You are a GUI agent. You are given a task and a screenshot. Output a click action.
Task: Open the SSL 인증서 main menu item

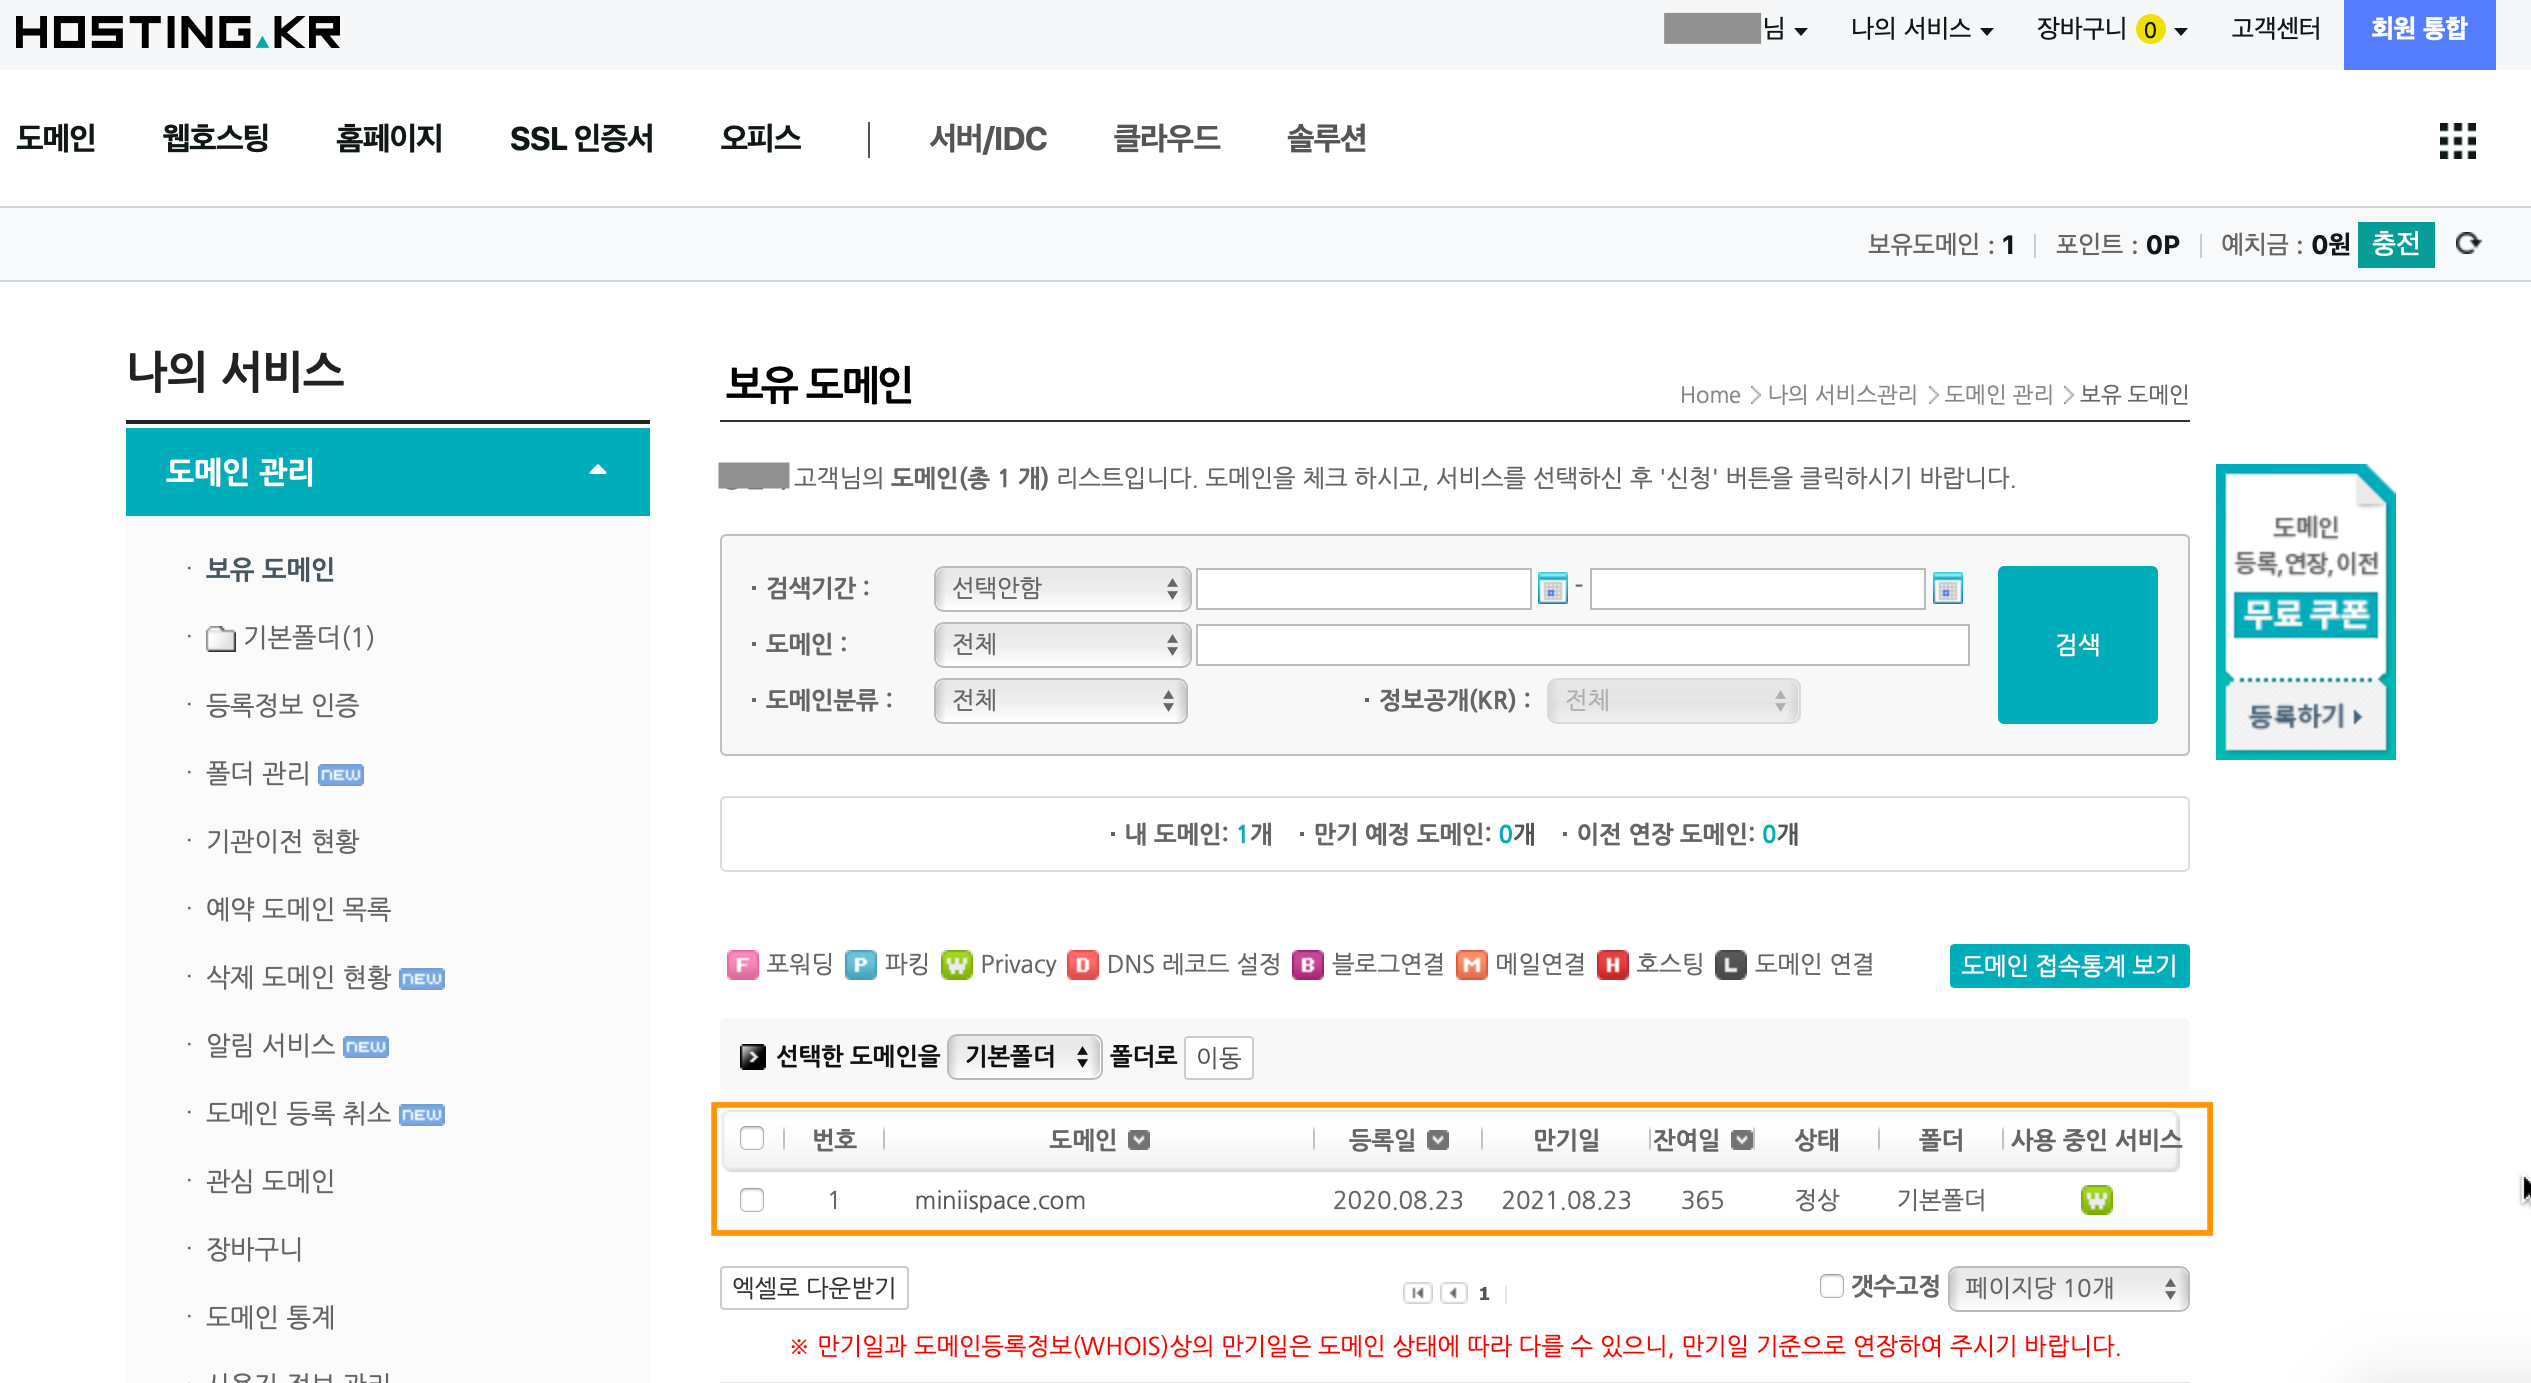[x=581, y=138]
